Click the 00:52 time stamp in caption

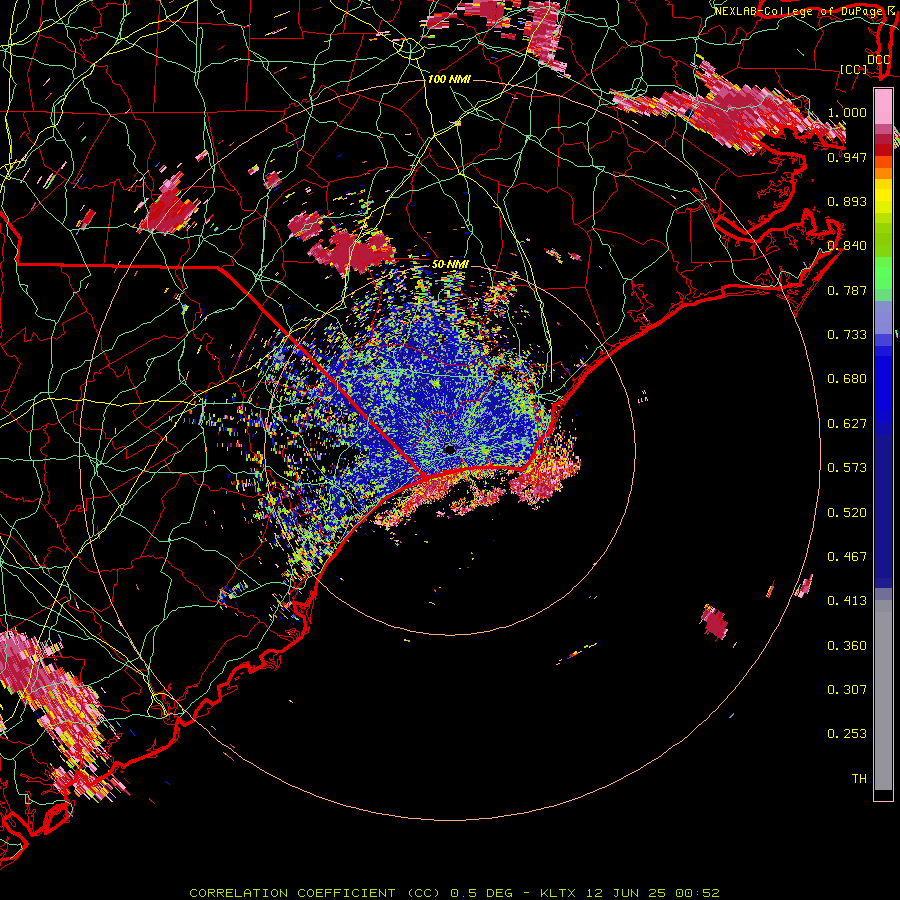point(697,893)
